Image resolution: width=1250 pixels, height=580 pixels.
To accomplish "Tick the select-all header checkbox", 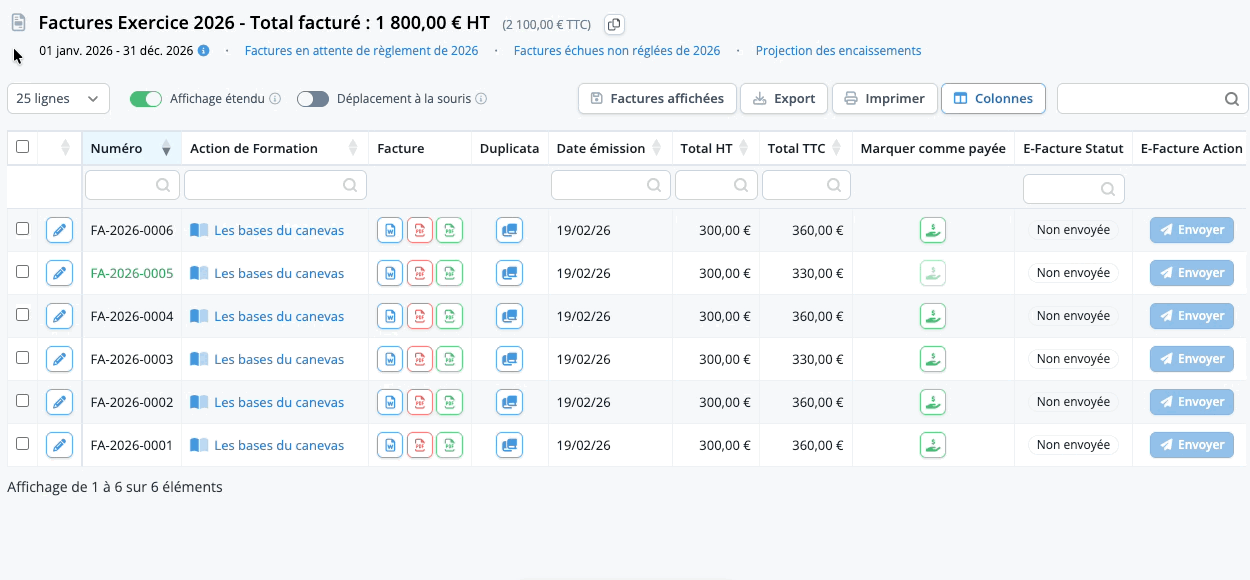I will click(23, 147).
